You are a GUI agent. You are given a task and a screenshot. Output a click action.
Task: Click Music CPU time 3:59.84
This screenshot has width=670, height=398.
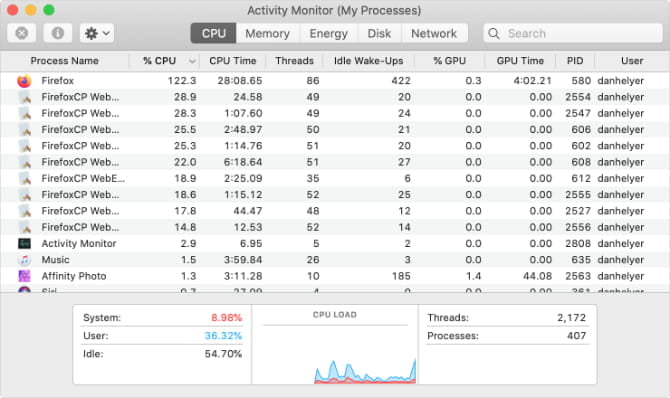click(x=243, y=259)
